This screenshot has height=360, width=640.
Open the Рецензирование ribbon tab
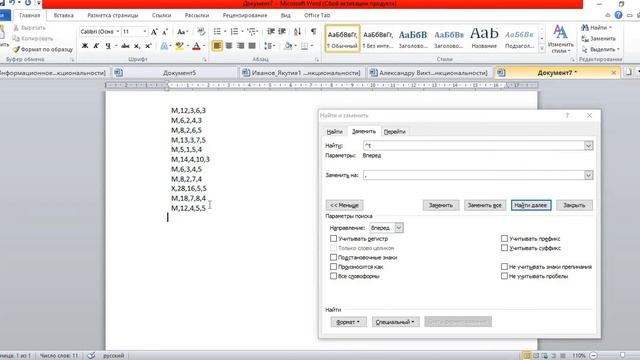coord(245,15)
